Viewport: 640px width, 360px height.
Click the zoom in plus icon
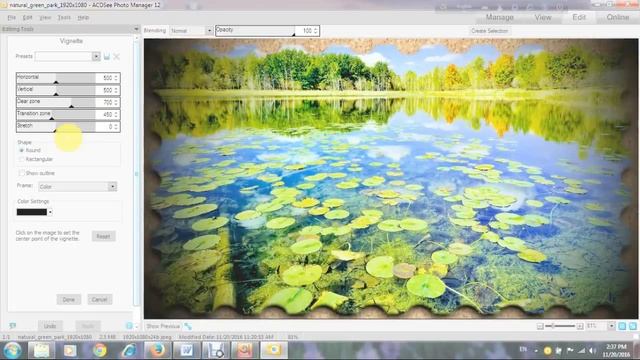[580, 326]
